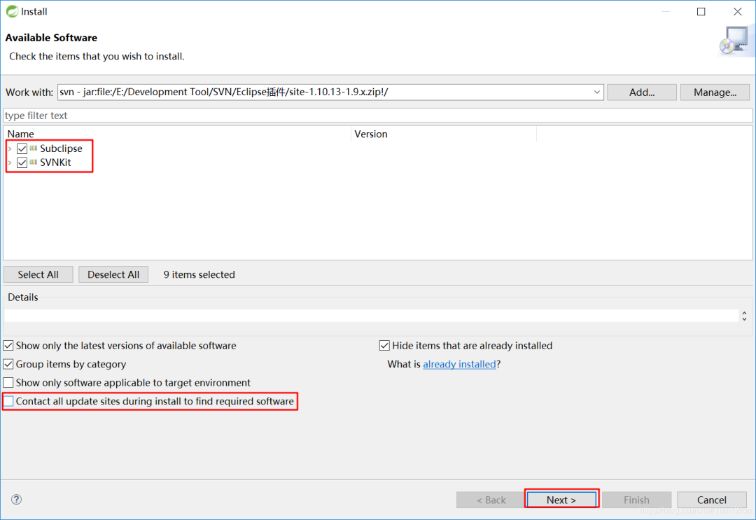The width and height of the screenshot is (756, 520).
Task: Select the Subclipse row label
Action: 61,148
